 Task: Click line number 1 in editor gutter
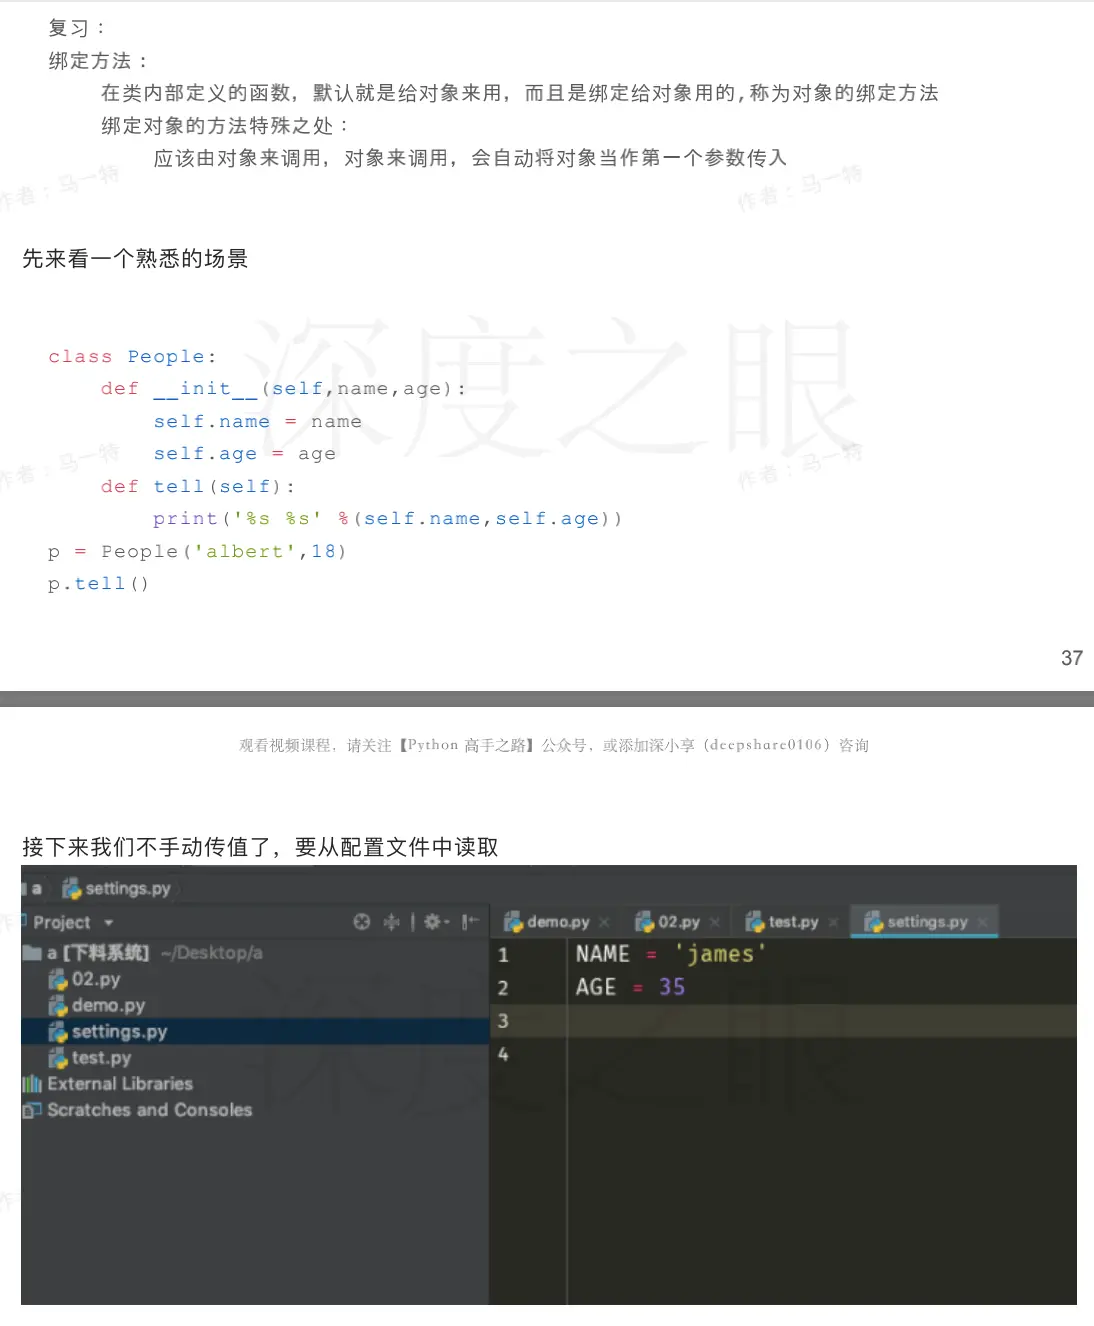[x=503, y=955]
